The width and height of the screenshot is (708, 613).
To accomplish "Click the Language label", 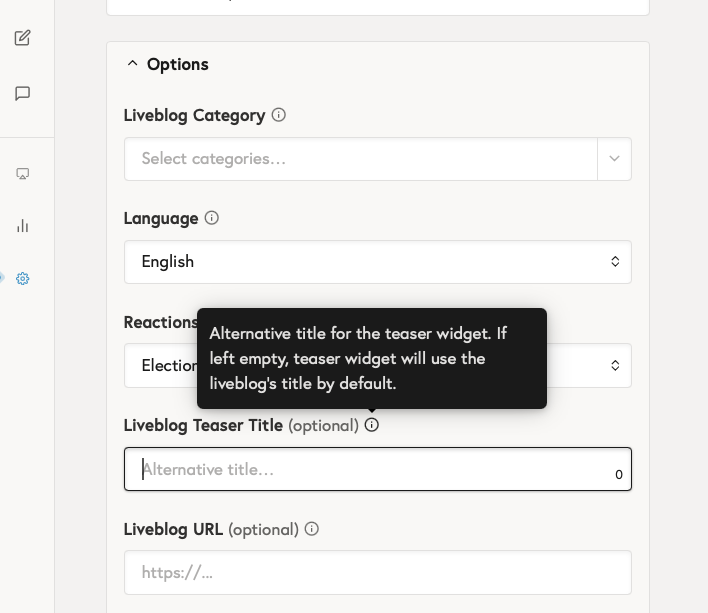I will pyautogui.click(x=161, y=218).
